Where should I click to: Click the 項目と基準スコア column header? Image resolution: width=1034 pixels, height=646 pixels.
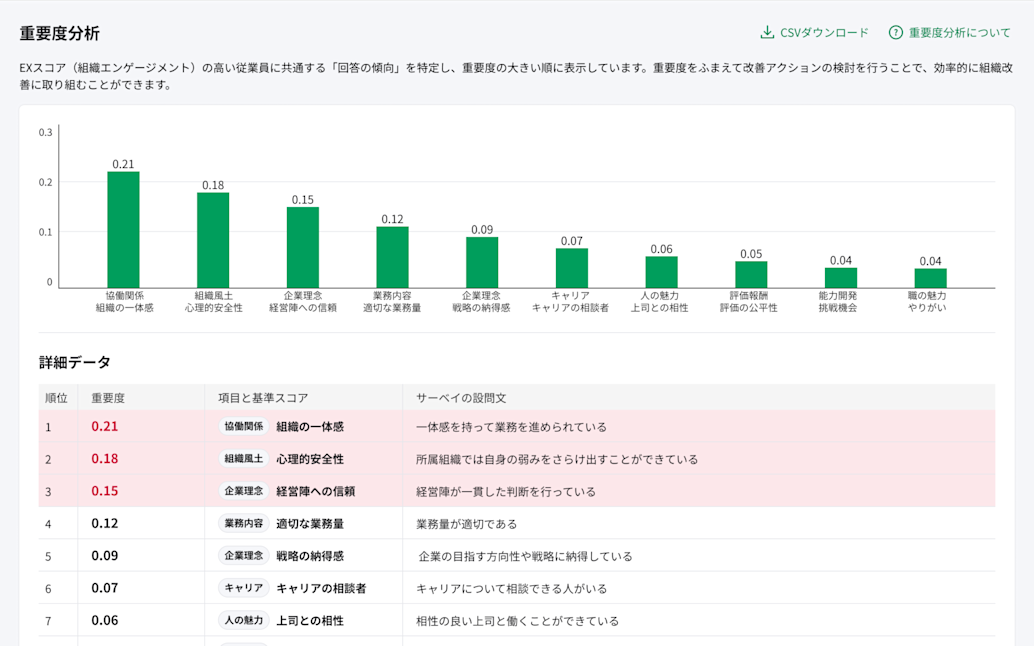263,398
